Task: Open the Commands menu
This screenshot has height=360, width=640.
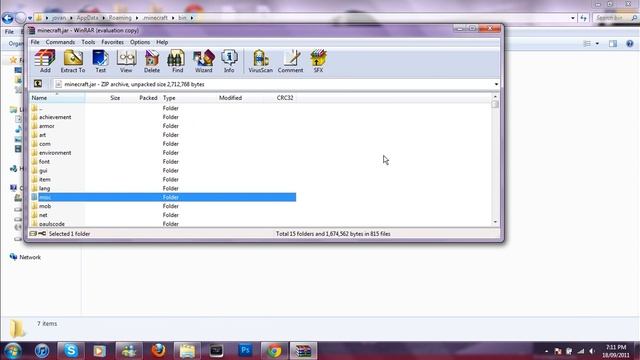Action: pyautogui.click(x=60, y=42)
